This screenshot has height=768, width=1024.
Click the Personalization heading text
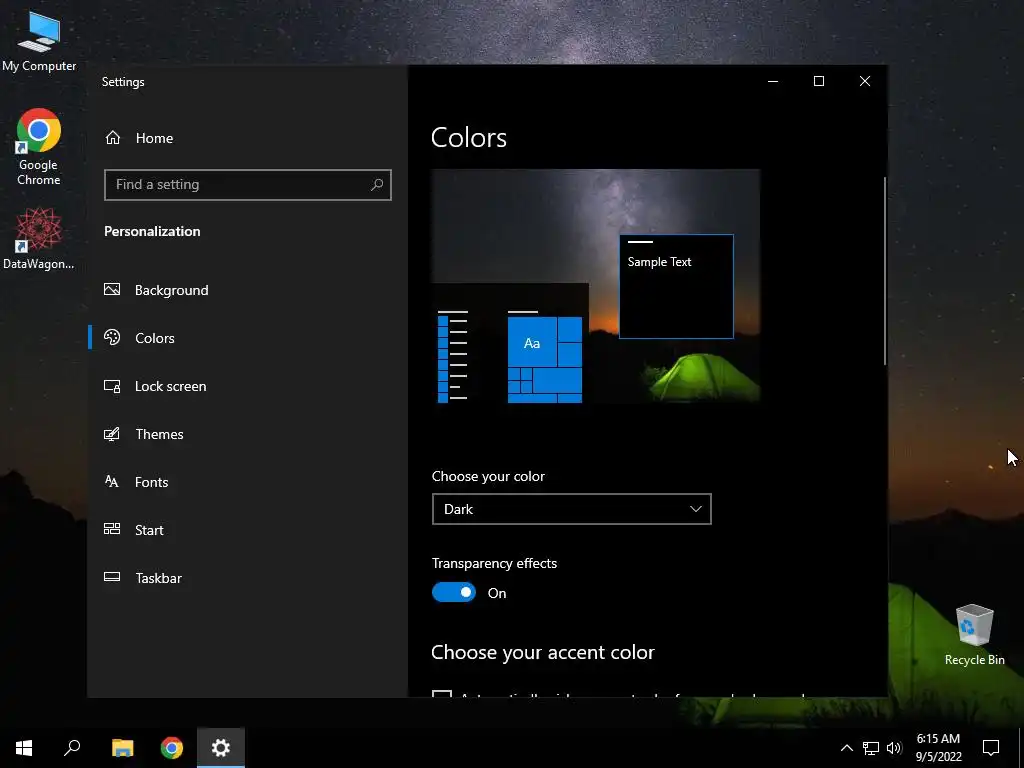pos(152,231)
